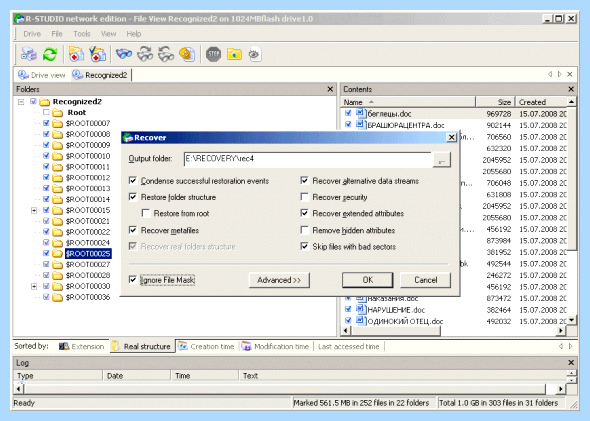
Task: Click Contents list scroll down arrow
Action: tap(572, 320)
